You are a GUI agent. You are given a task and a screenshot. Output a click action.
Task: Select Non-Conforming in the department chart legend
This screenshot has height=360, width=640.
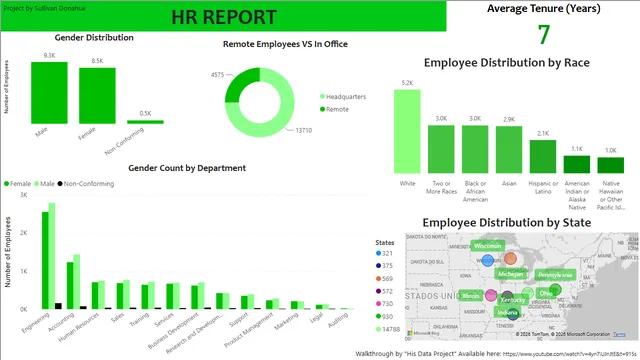point(86,184)
